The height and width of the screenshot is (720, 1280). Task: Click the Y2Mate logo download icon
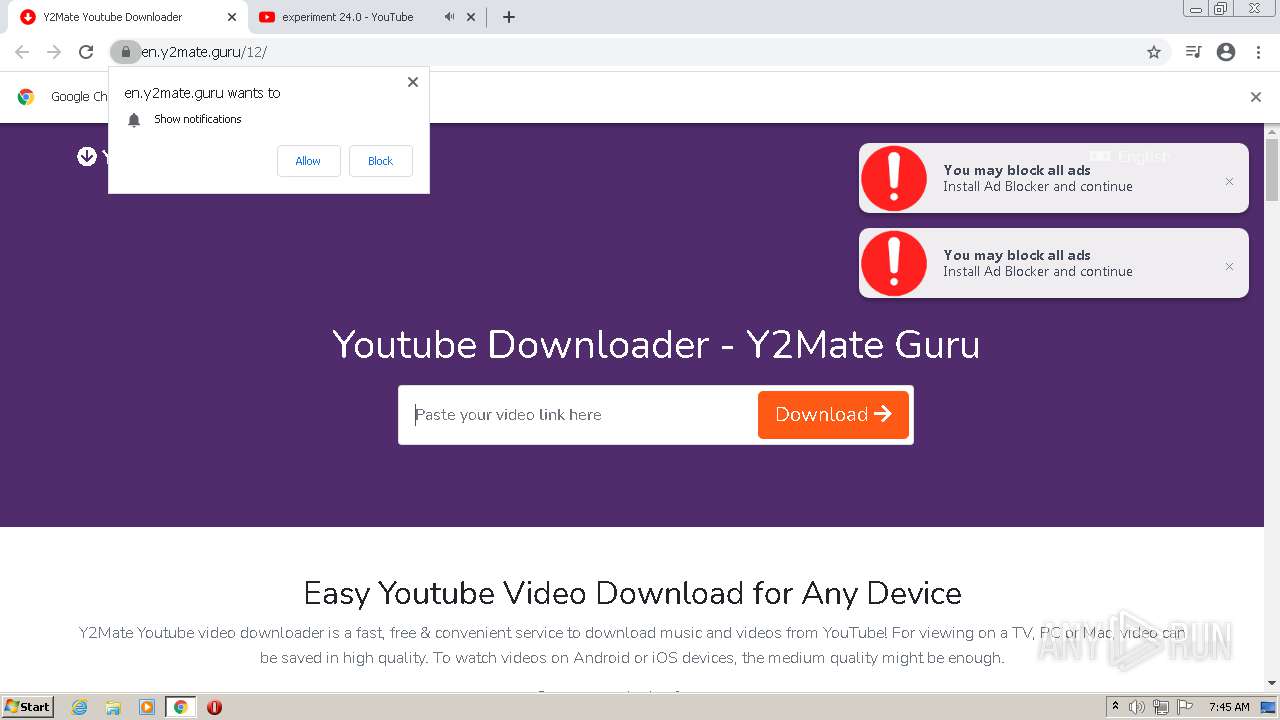click(x=87, y=156)
